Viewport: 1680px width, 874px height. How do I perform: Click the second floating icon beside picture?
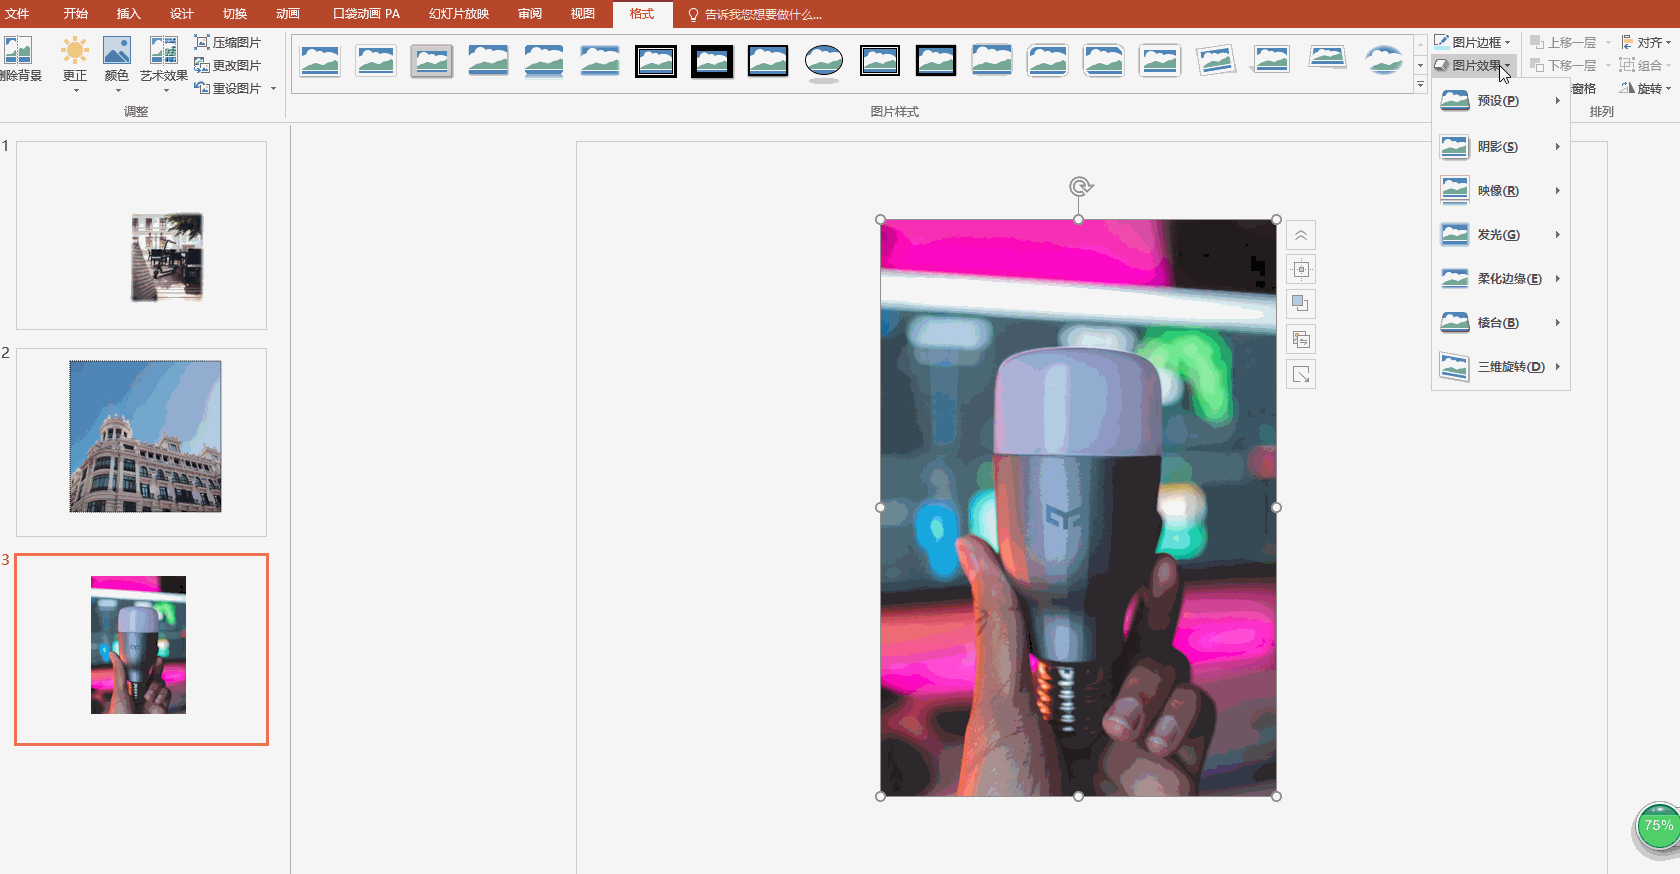coord(1300,269)
